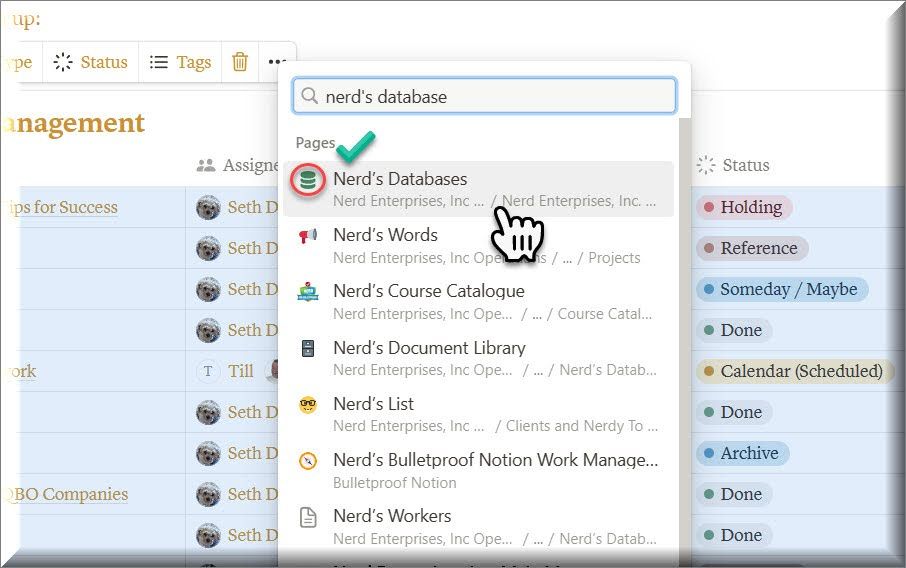
Task: Select the Nerd's Databases page result
Action: click(478, 189)
